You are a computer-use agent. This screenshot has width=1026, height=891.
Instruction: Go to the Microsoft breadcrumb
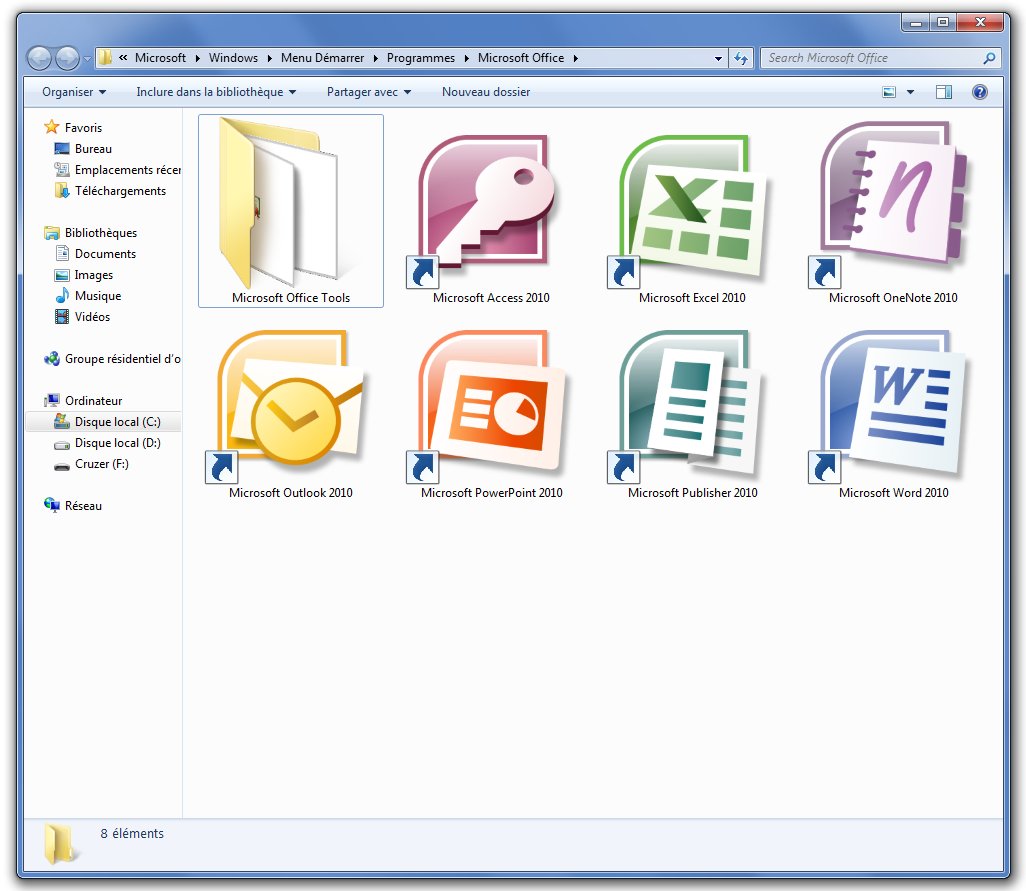pos(160,58)
